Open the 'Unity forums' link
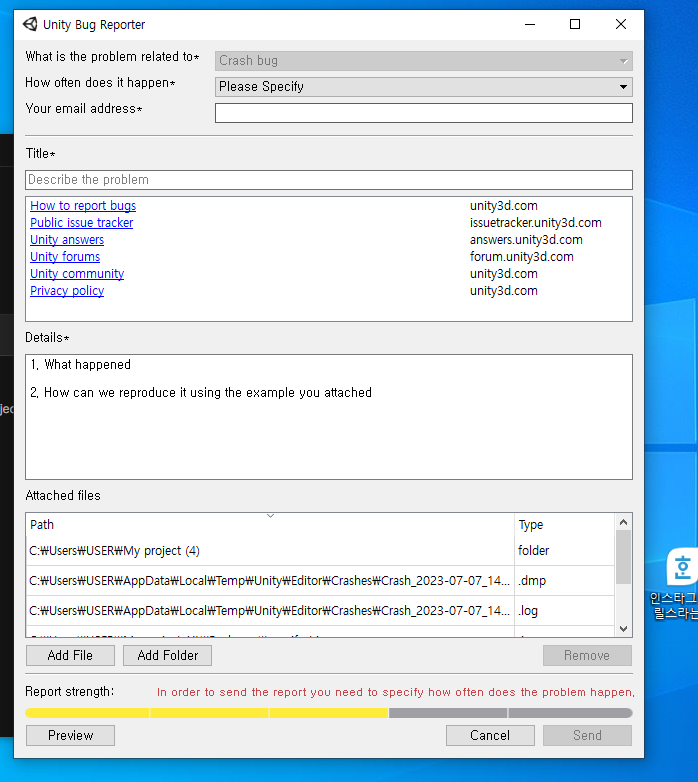This screenshot has height=782, width=698. (x=65, y=256)
